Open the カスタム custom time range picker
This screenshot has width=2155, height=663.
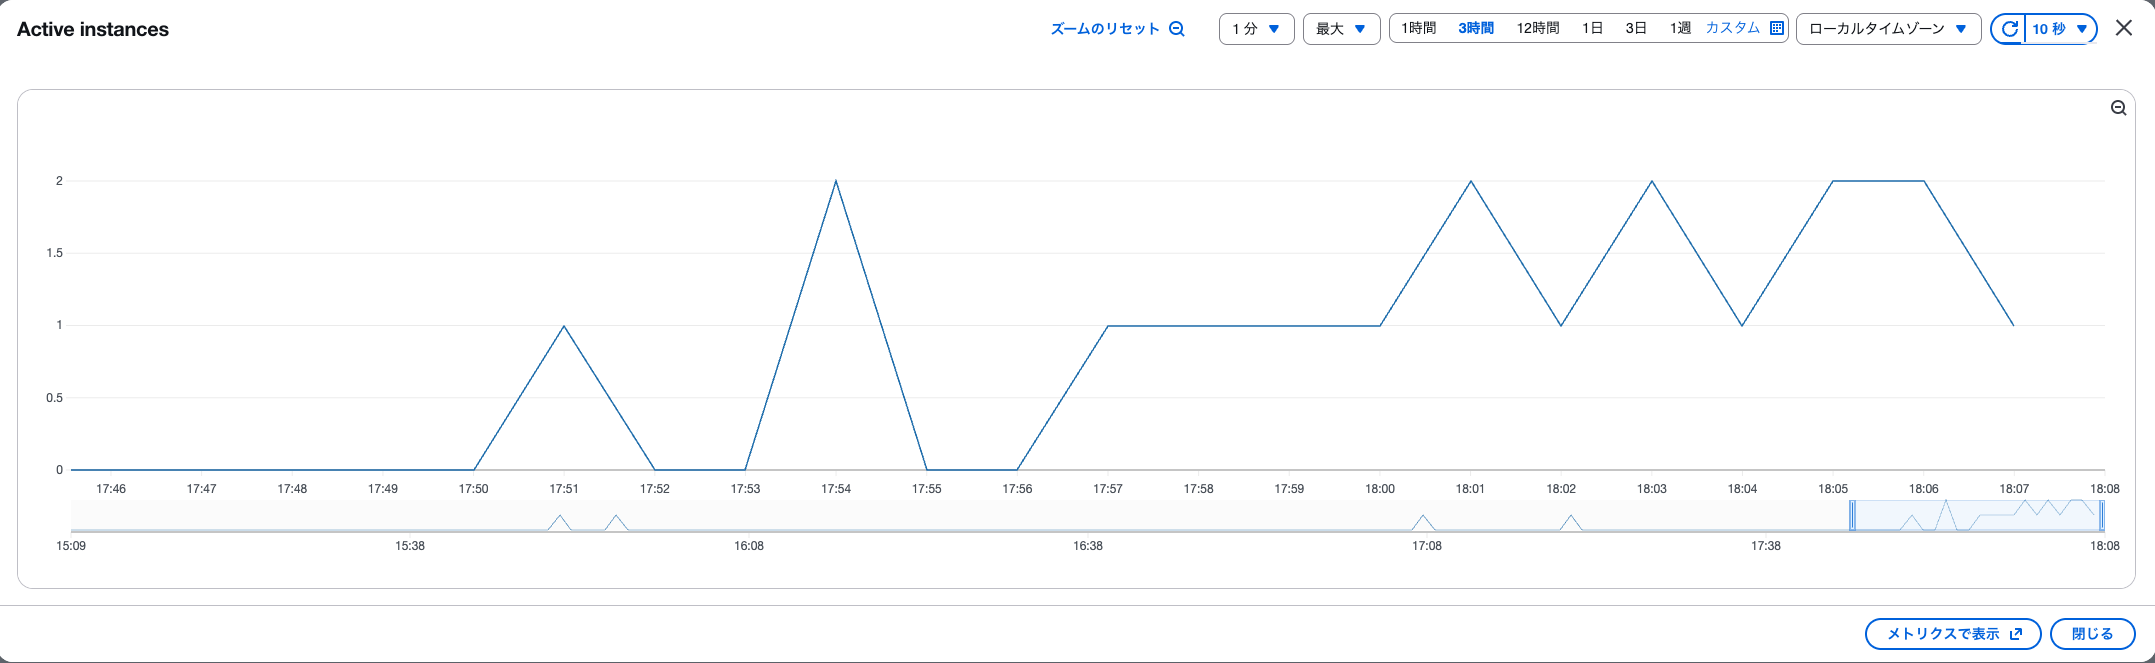coord(1744,28)
